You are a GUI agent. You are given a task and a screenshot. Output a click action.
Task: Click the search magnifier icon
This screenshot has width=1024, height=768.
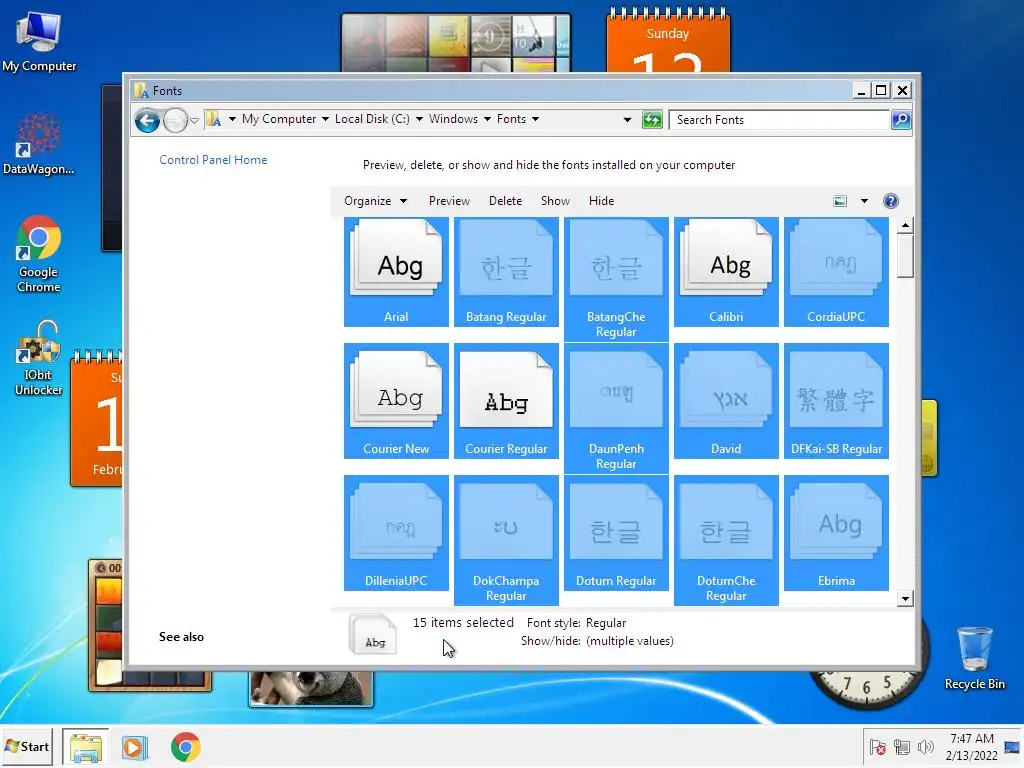point(901,120)
